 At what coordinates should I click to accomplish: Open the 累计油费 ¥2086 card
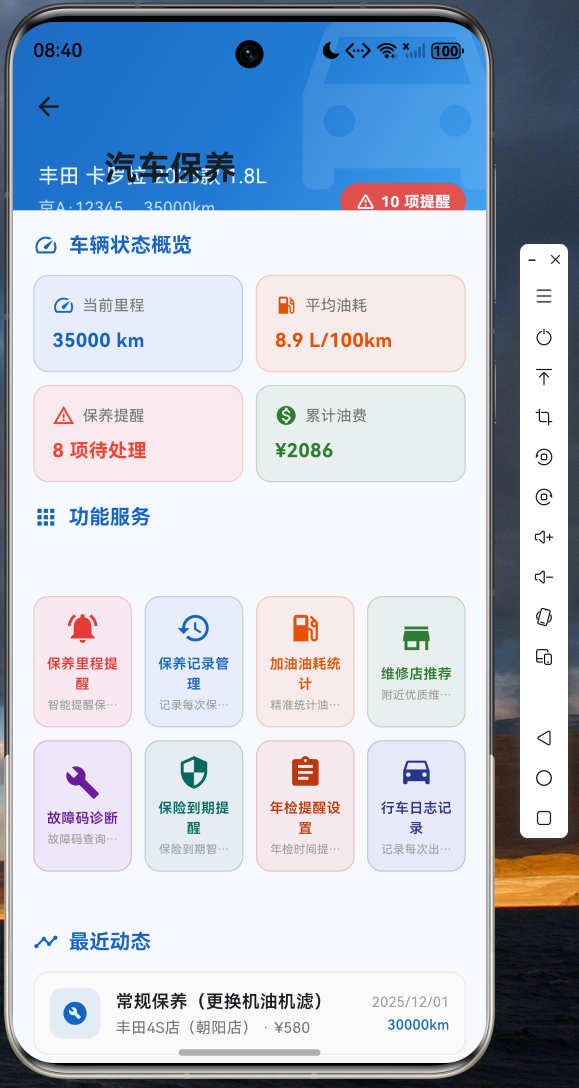point(360,434)
